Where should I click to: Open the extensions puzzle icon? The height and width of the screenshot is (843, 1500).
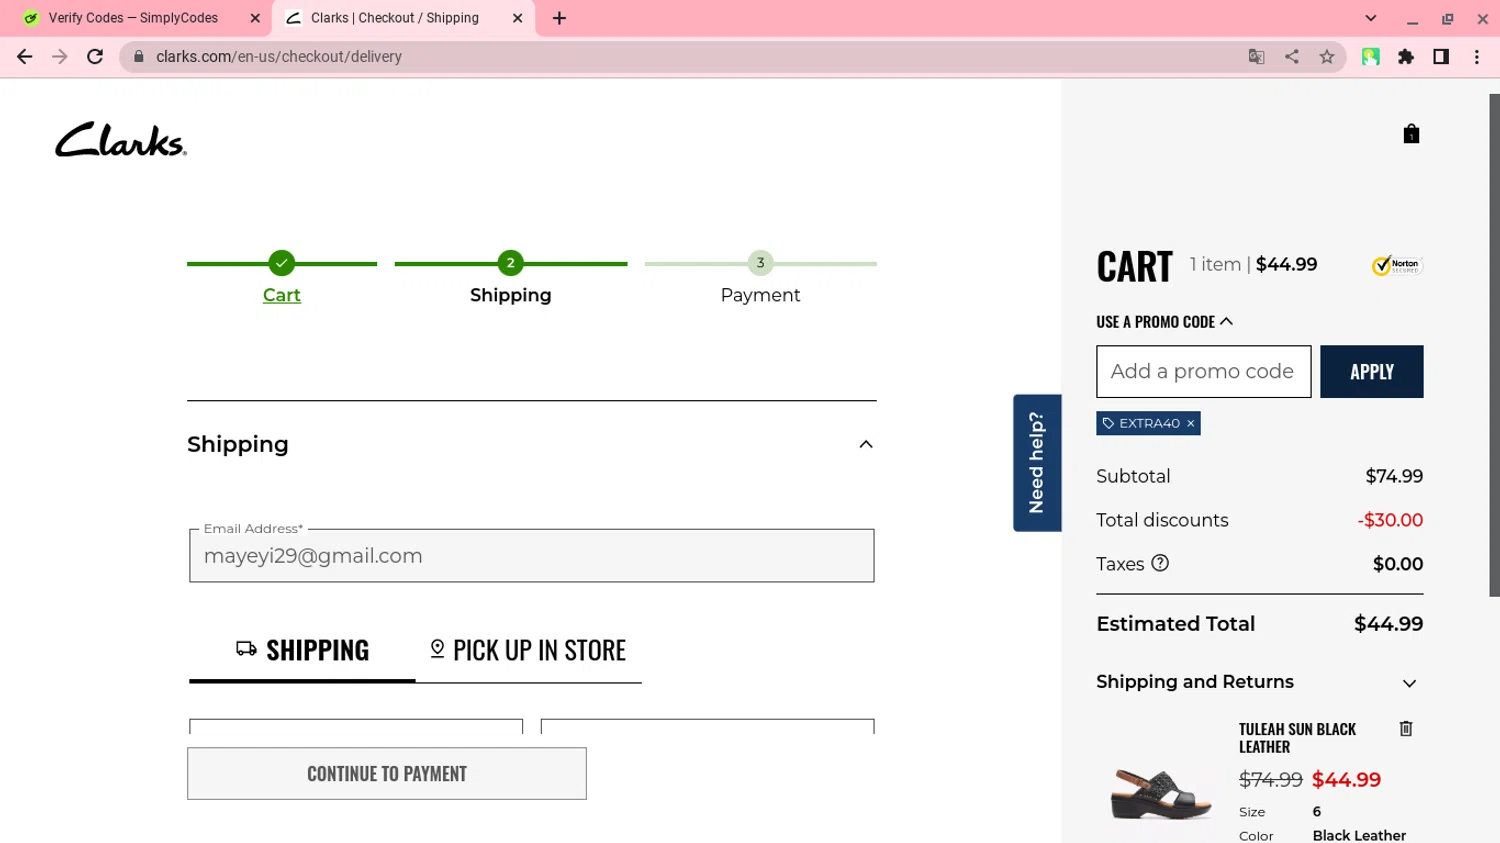[x=1406, y=57]
